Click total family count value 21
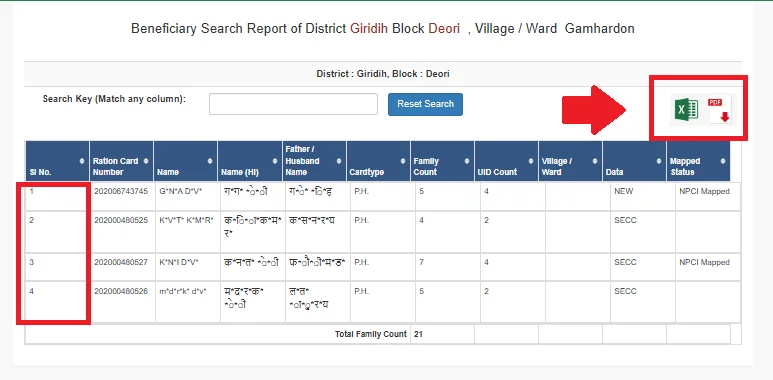The width and height of the screenshot is (773, 380). (419, 334)
